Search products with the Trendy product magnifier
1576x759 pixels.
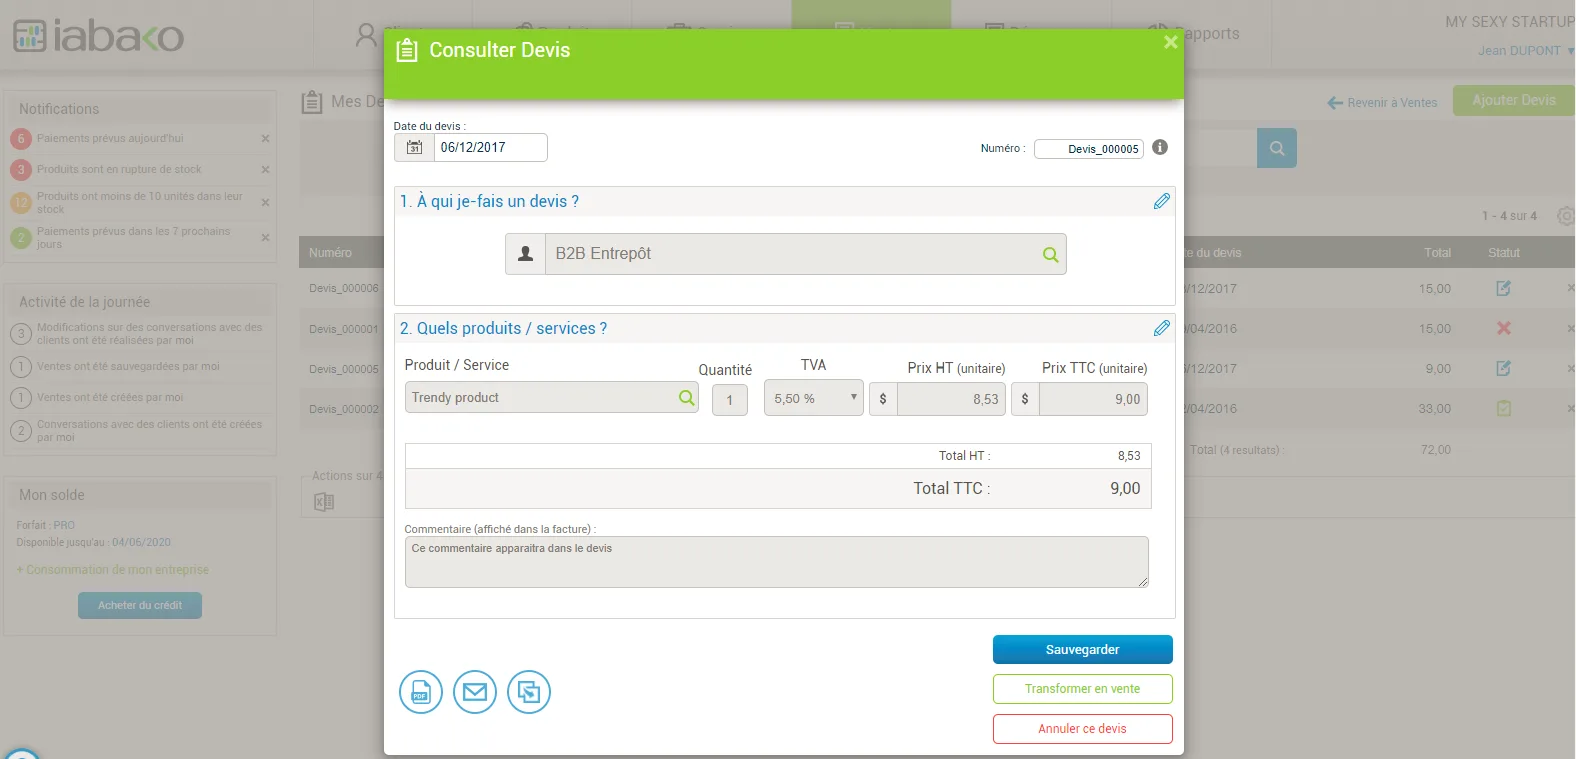pyautogui.click(x=686, y=397)
